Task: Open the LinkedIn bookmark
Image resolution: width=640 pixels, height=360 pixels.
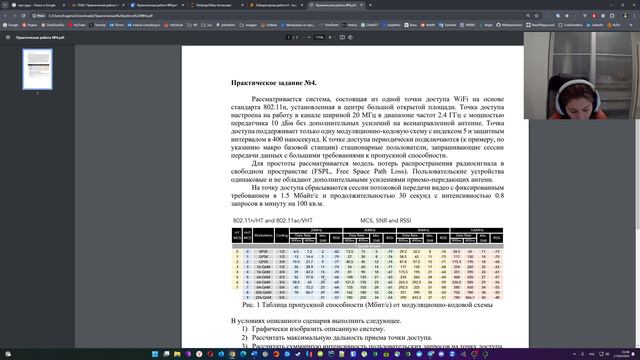Action: pos(595,25)
